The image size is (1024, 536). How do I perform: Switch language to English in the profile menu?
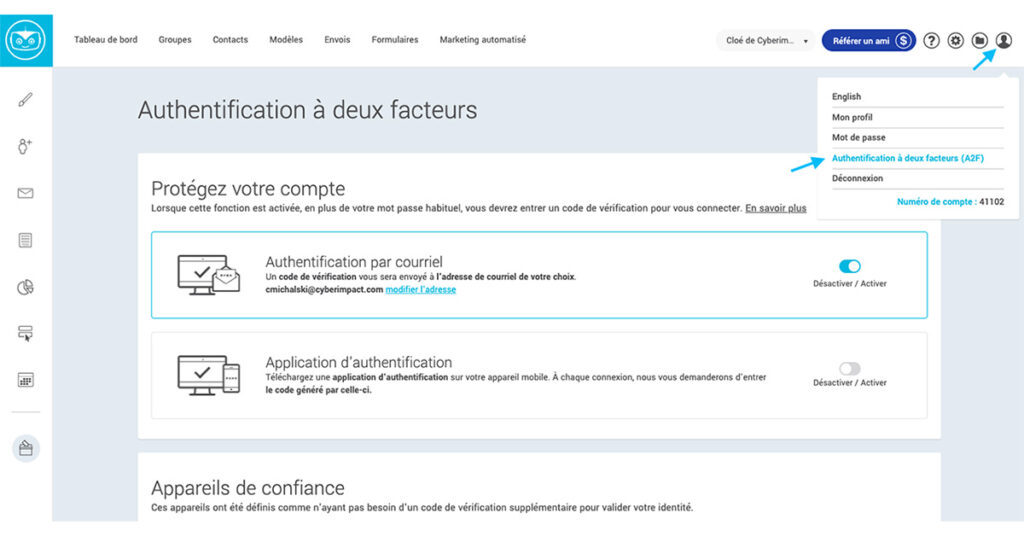[846, 97]
